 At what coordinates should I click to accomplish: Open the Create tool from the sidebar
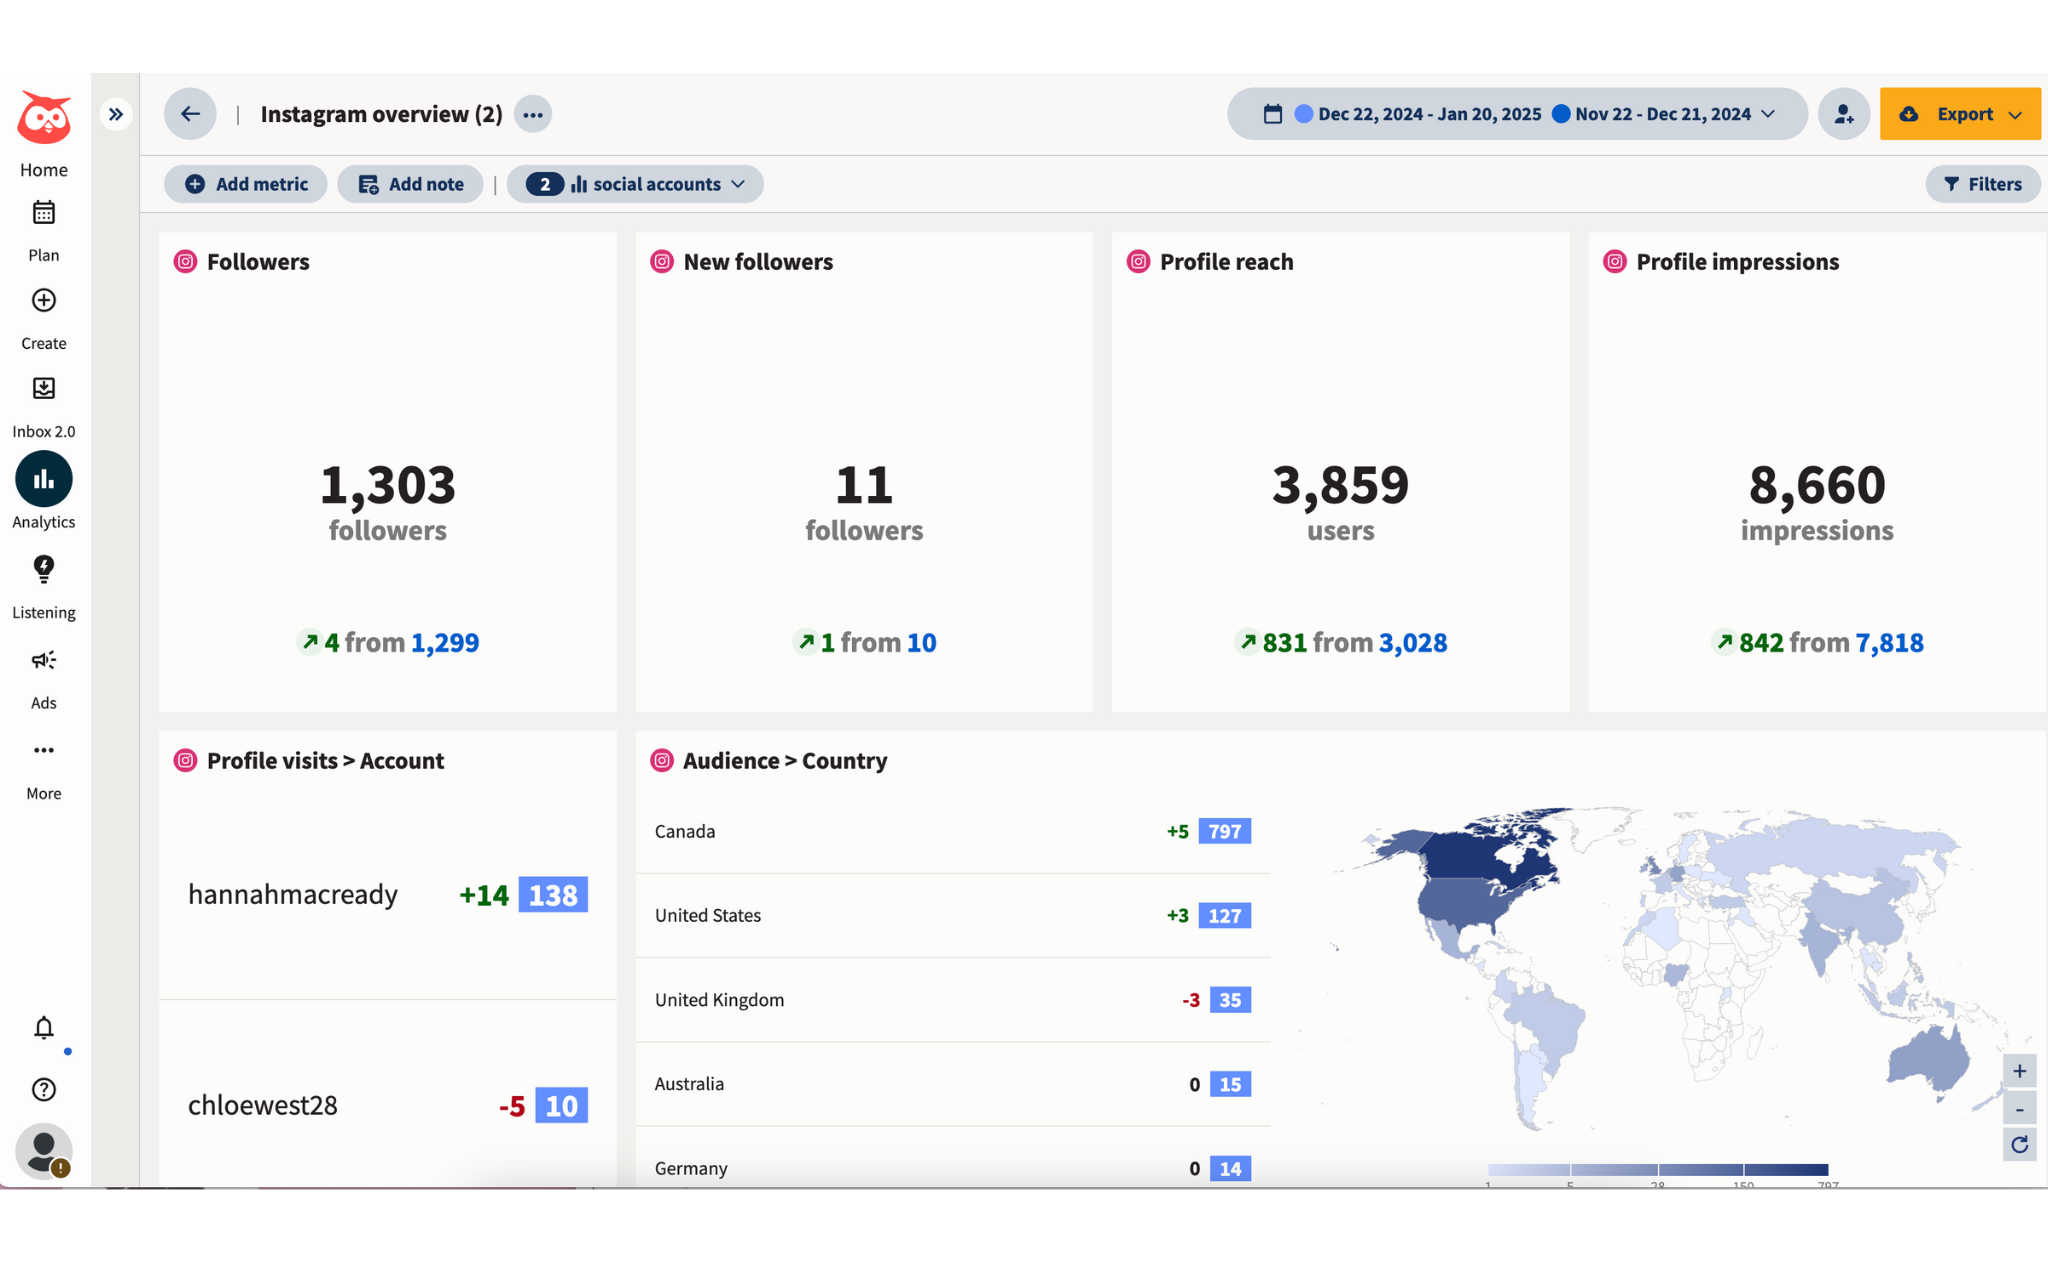[x=43, y=300]
